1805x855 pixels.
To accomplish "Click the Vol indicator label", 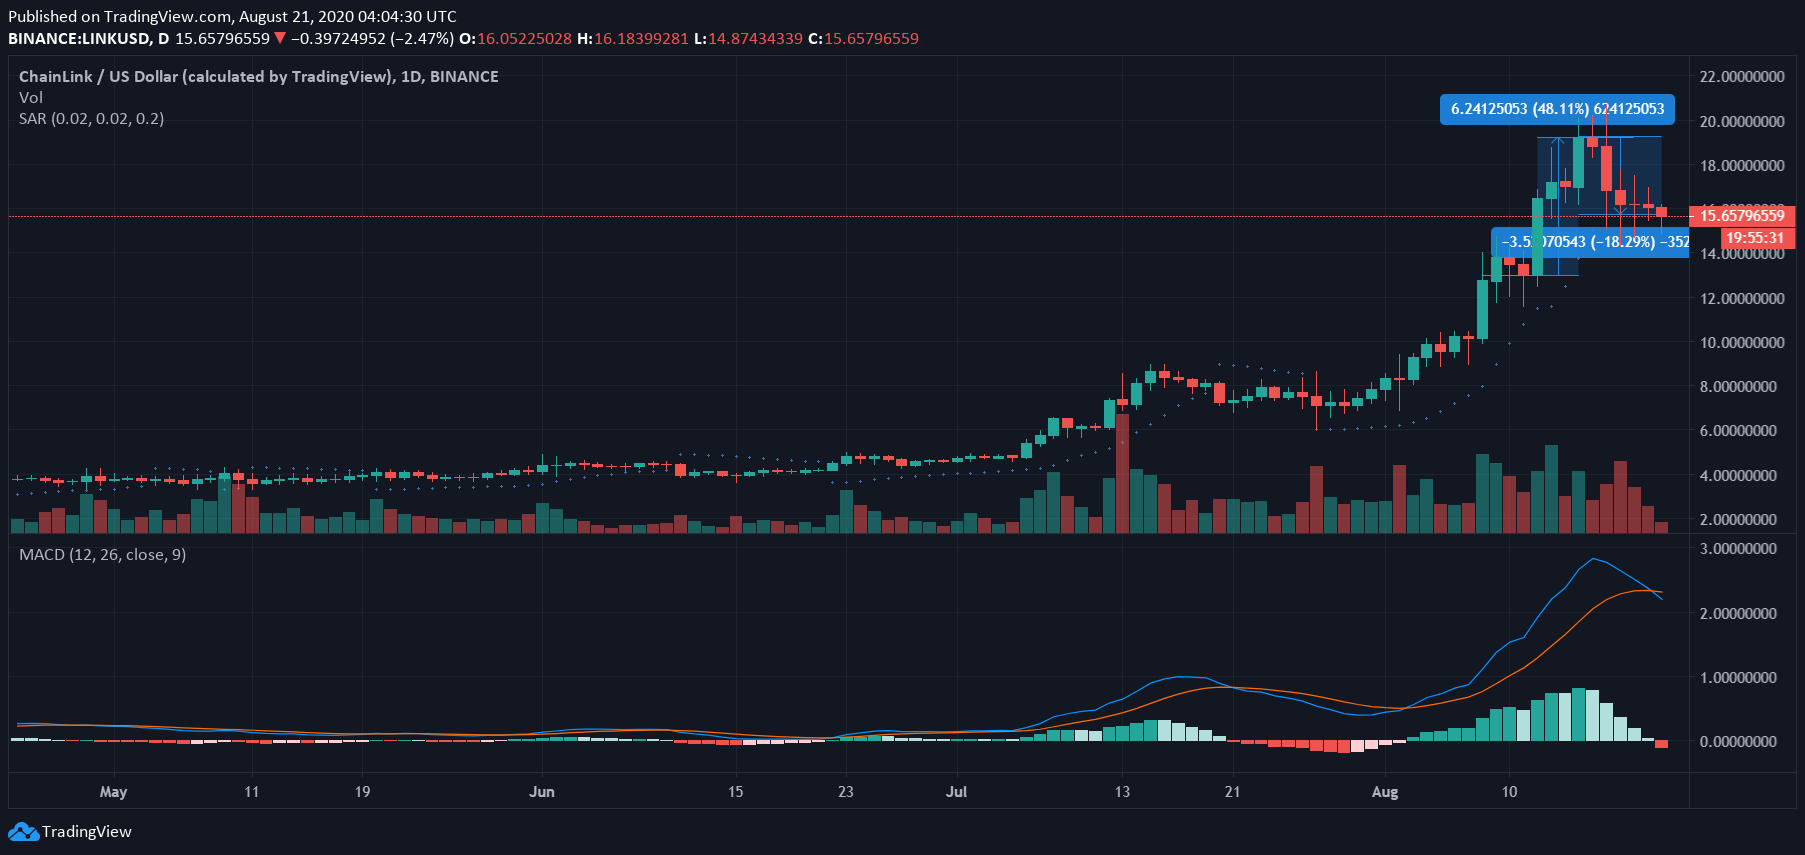I will [x=31, y=98].
